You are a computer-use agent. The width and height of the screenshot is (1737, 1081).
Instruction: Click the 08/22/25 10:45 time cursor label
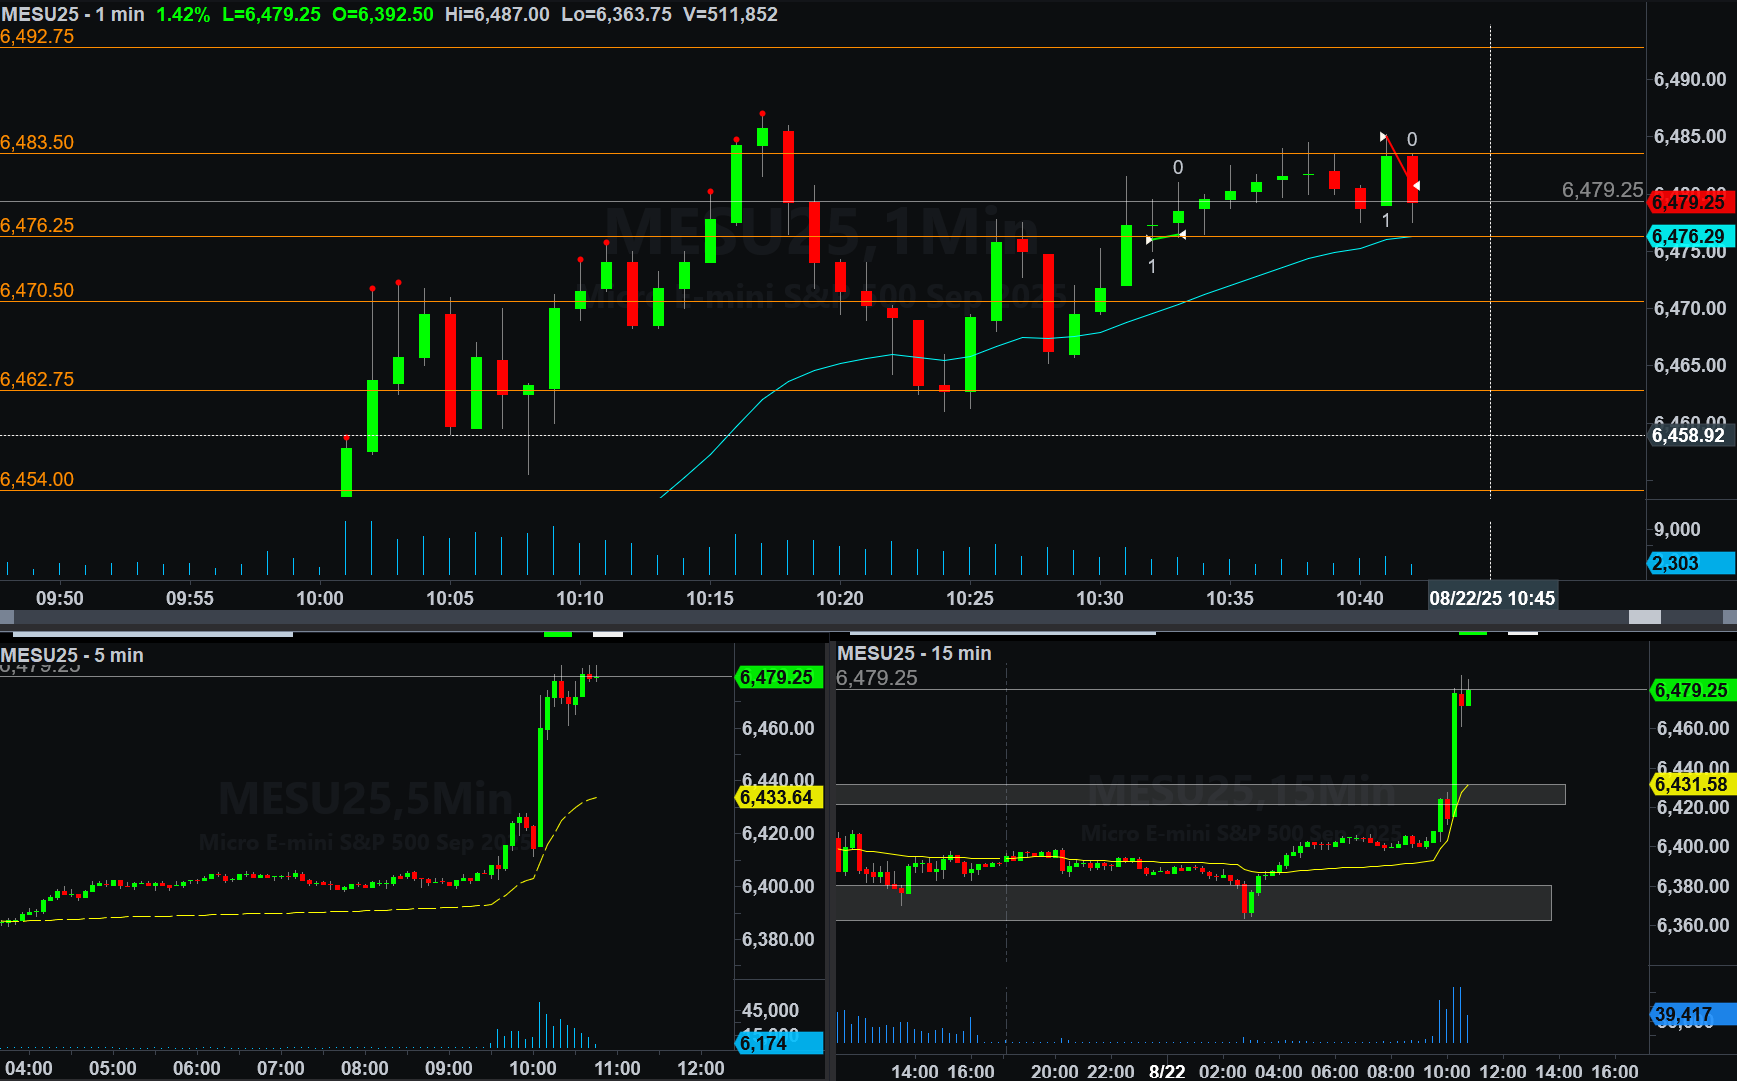click(x=1491, y=598)
